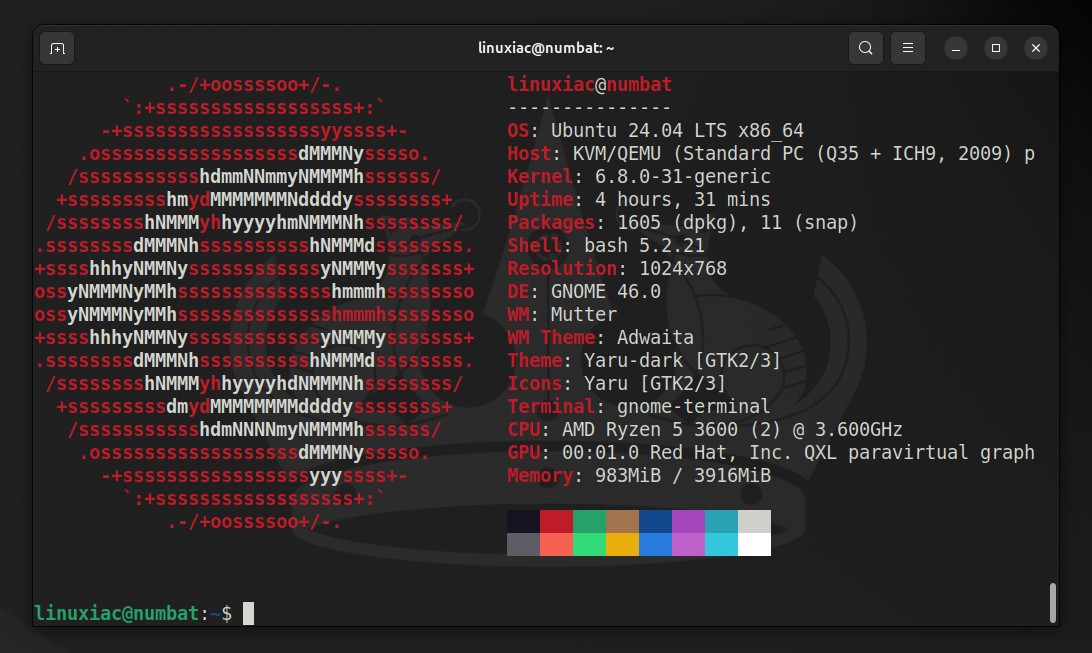This screenshot has height=653, width=1092.
Task: Click the bright blue color block
Action: (655, 544)
